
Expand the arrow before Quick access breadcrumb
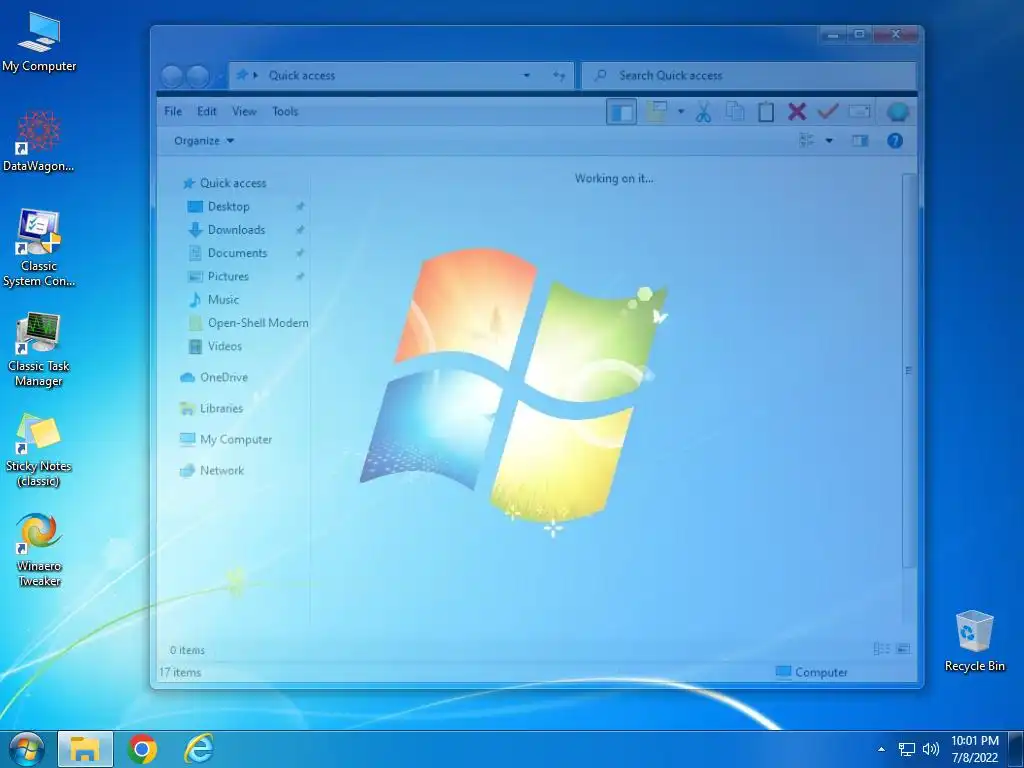pyautogui.click(x=255, y=76)
